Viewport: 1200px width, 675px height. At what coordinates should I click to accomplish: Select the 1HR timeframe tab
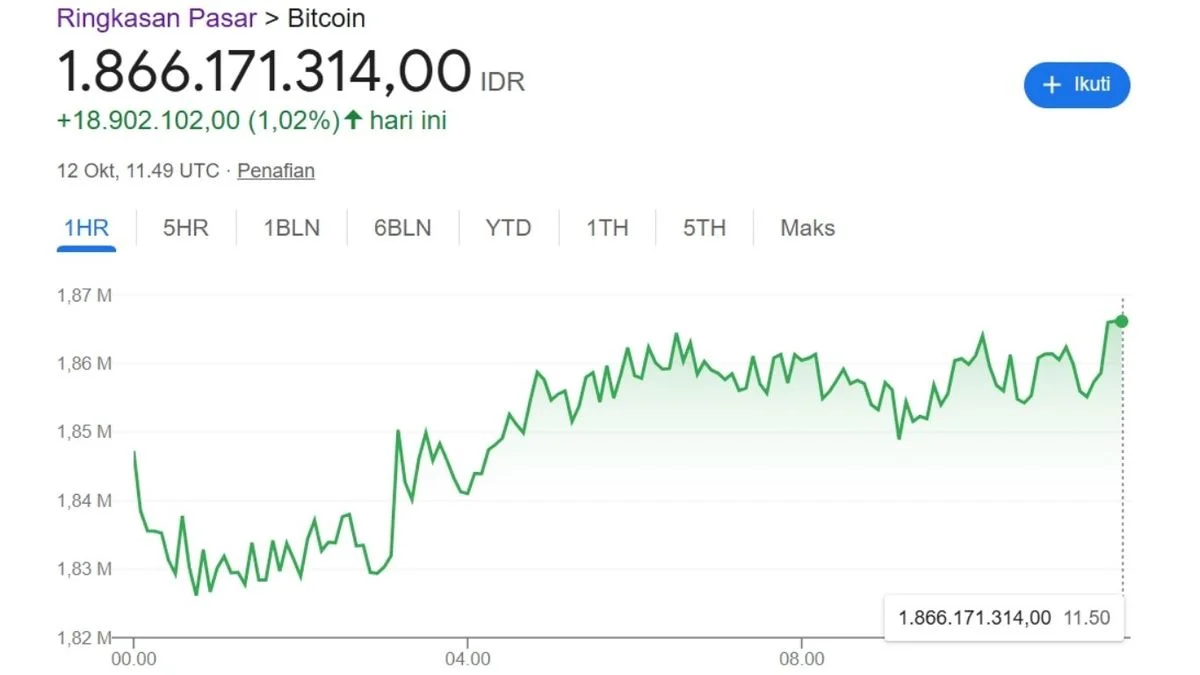[86, 228]
